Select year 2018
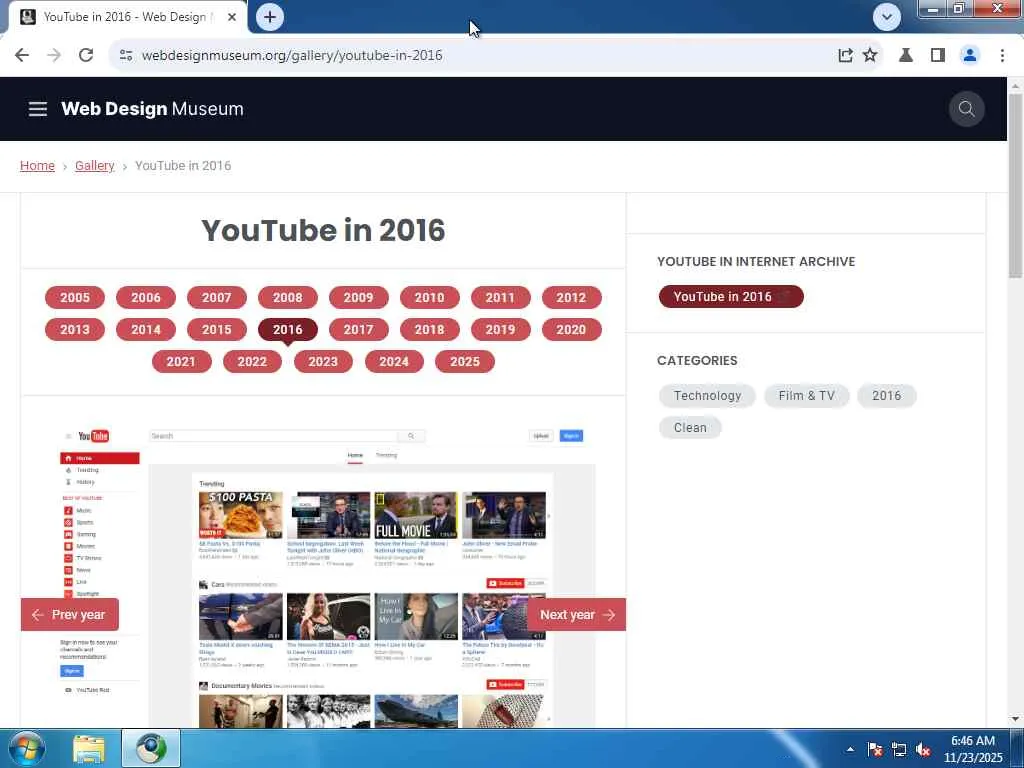This screenshot has width=1024, height=768. pos(429,330)
